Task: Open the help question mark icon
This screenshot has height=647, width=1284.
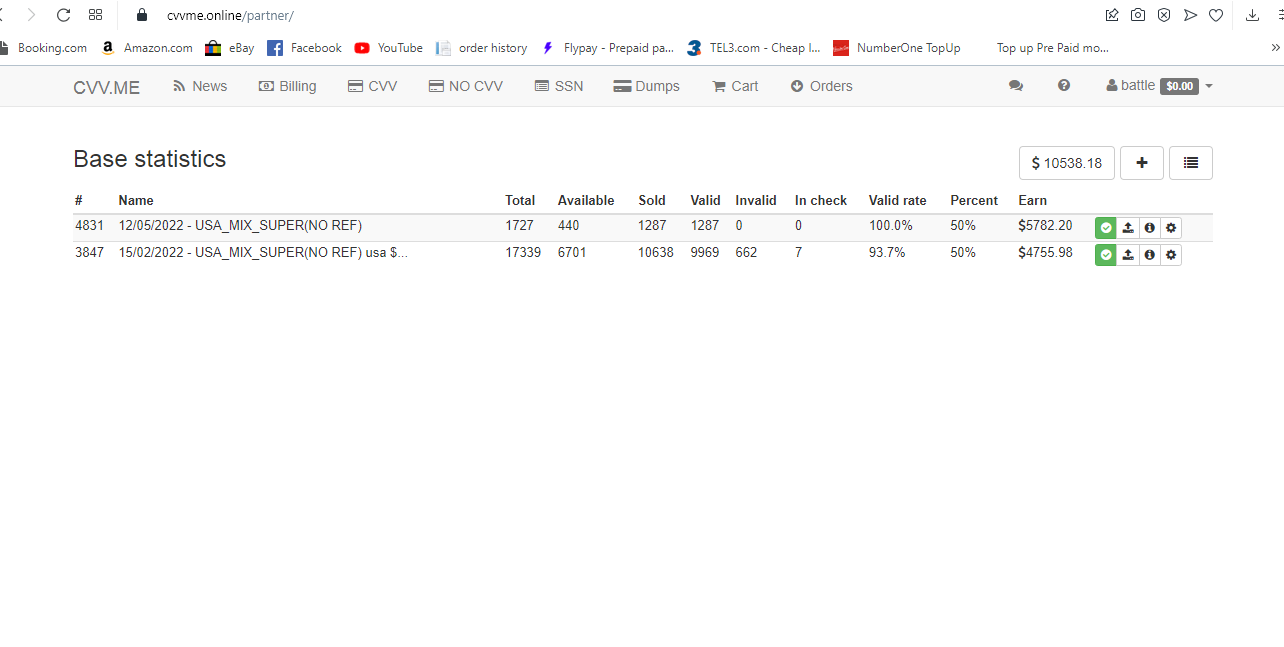Action: pyautogui.click(x=1064, y=86)
